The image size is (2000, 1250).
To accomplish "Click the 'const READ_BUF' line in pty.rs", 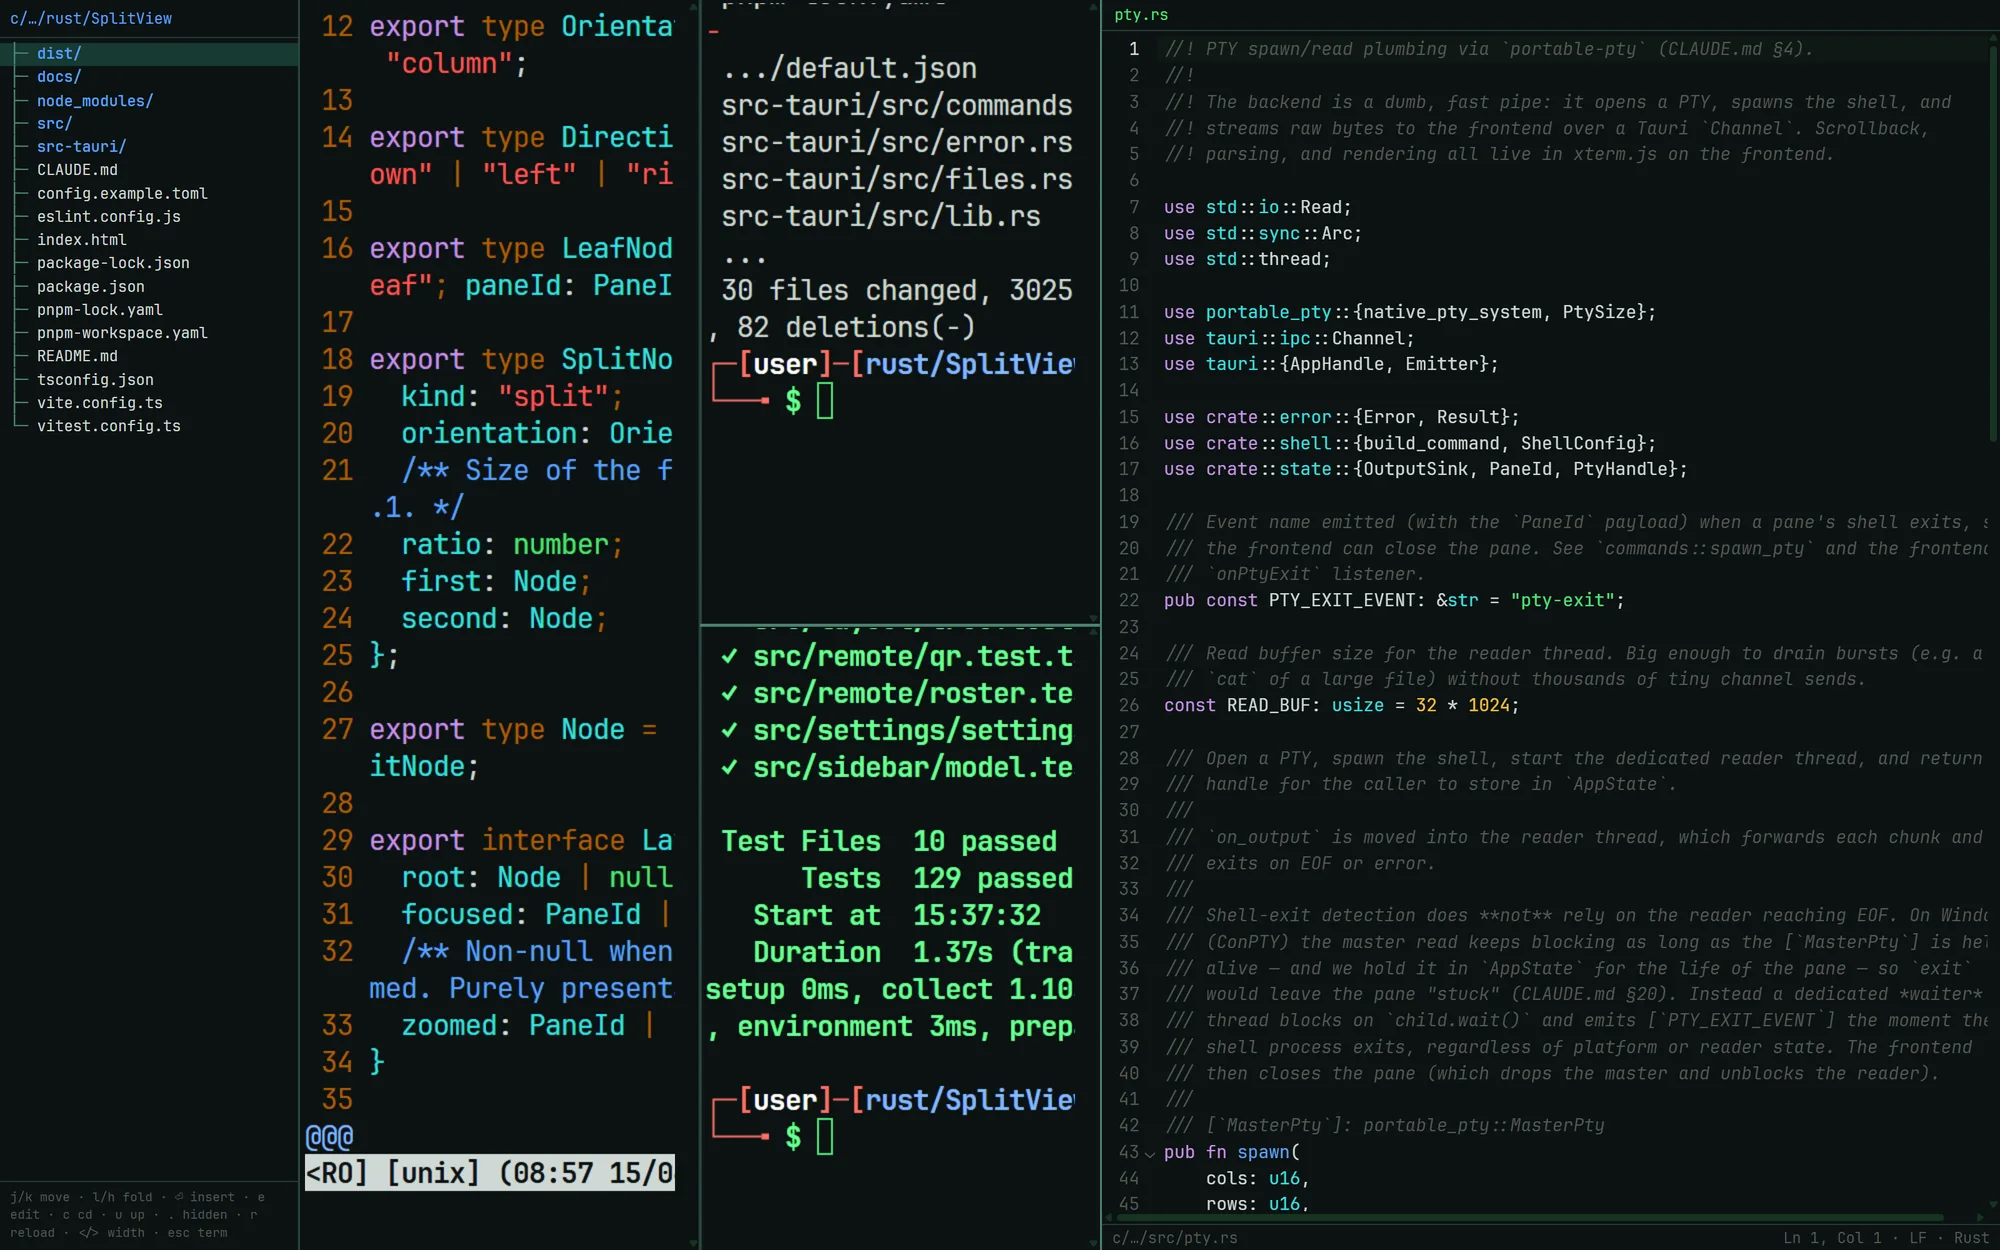I will point(1341,705).
